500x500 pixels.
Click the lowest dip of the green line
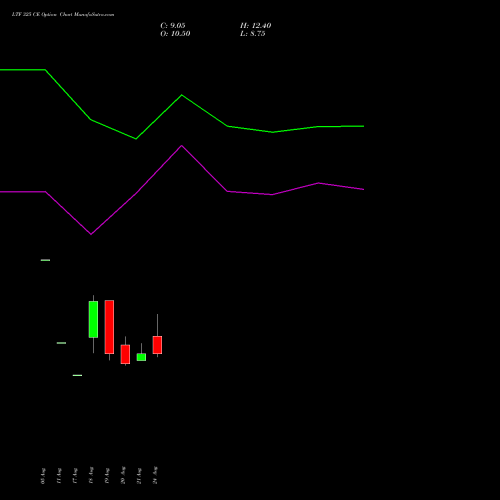(136, 139)
